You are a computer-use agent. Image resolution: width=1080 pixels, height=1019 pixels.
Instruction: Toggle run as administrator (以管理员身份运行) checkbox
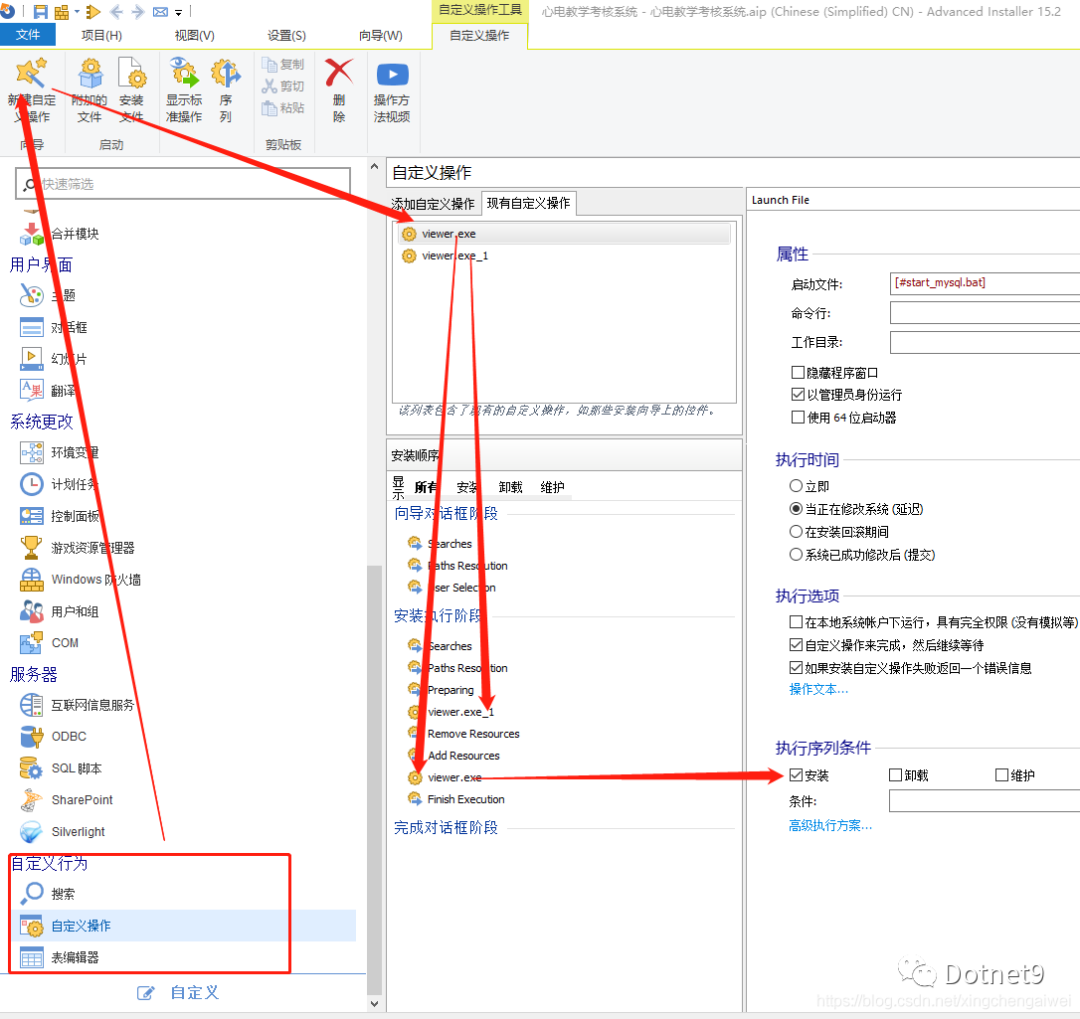coord(798,395)
